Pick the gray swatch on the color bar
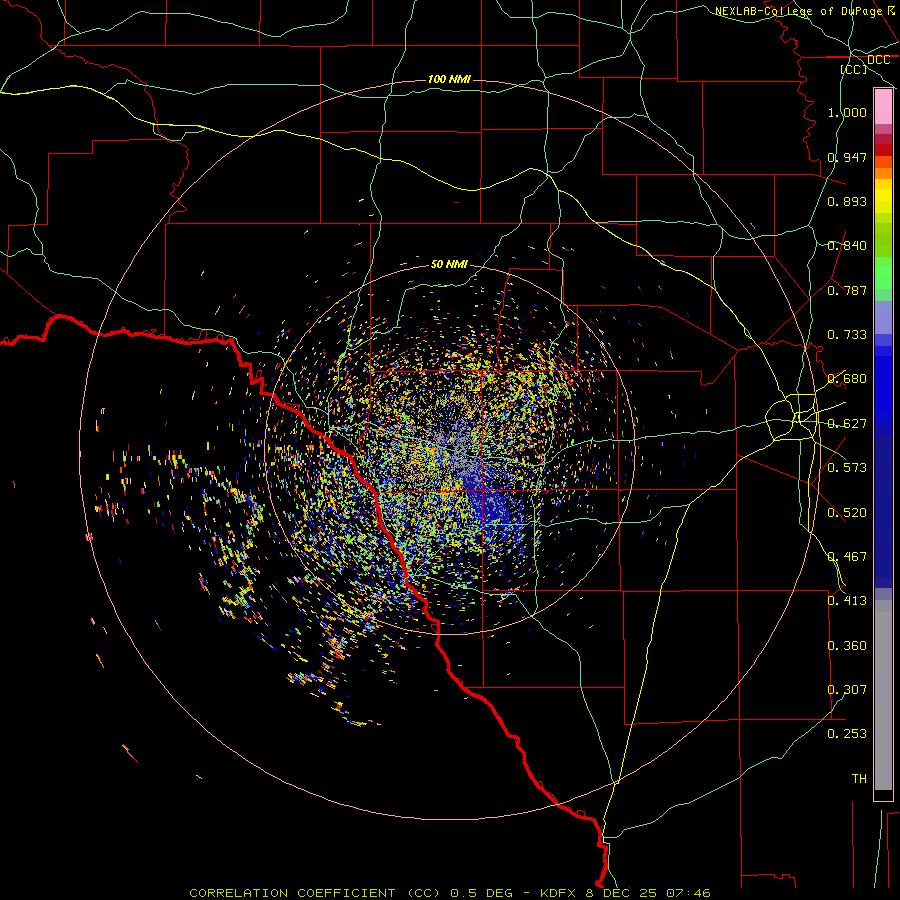Viewport: 900px width, 900px height. 883,695
